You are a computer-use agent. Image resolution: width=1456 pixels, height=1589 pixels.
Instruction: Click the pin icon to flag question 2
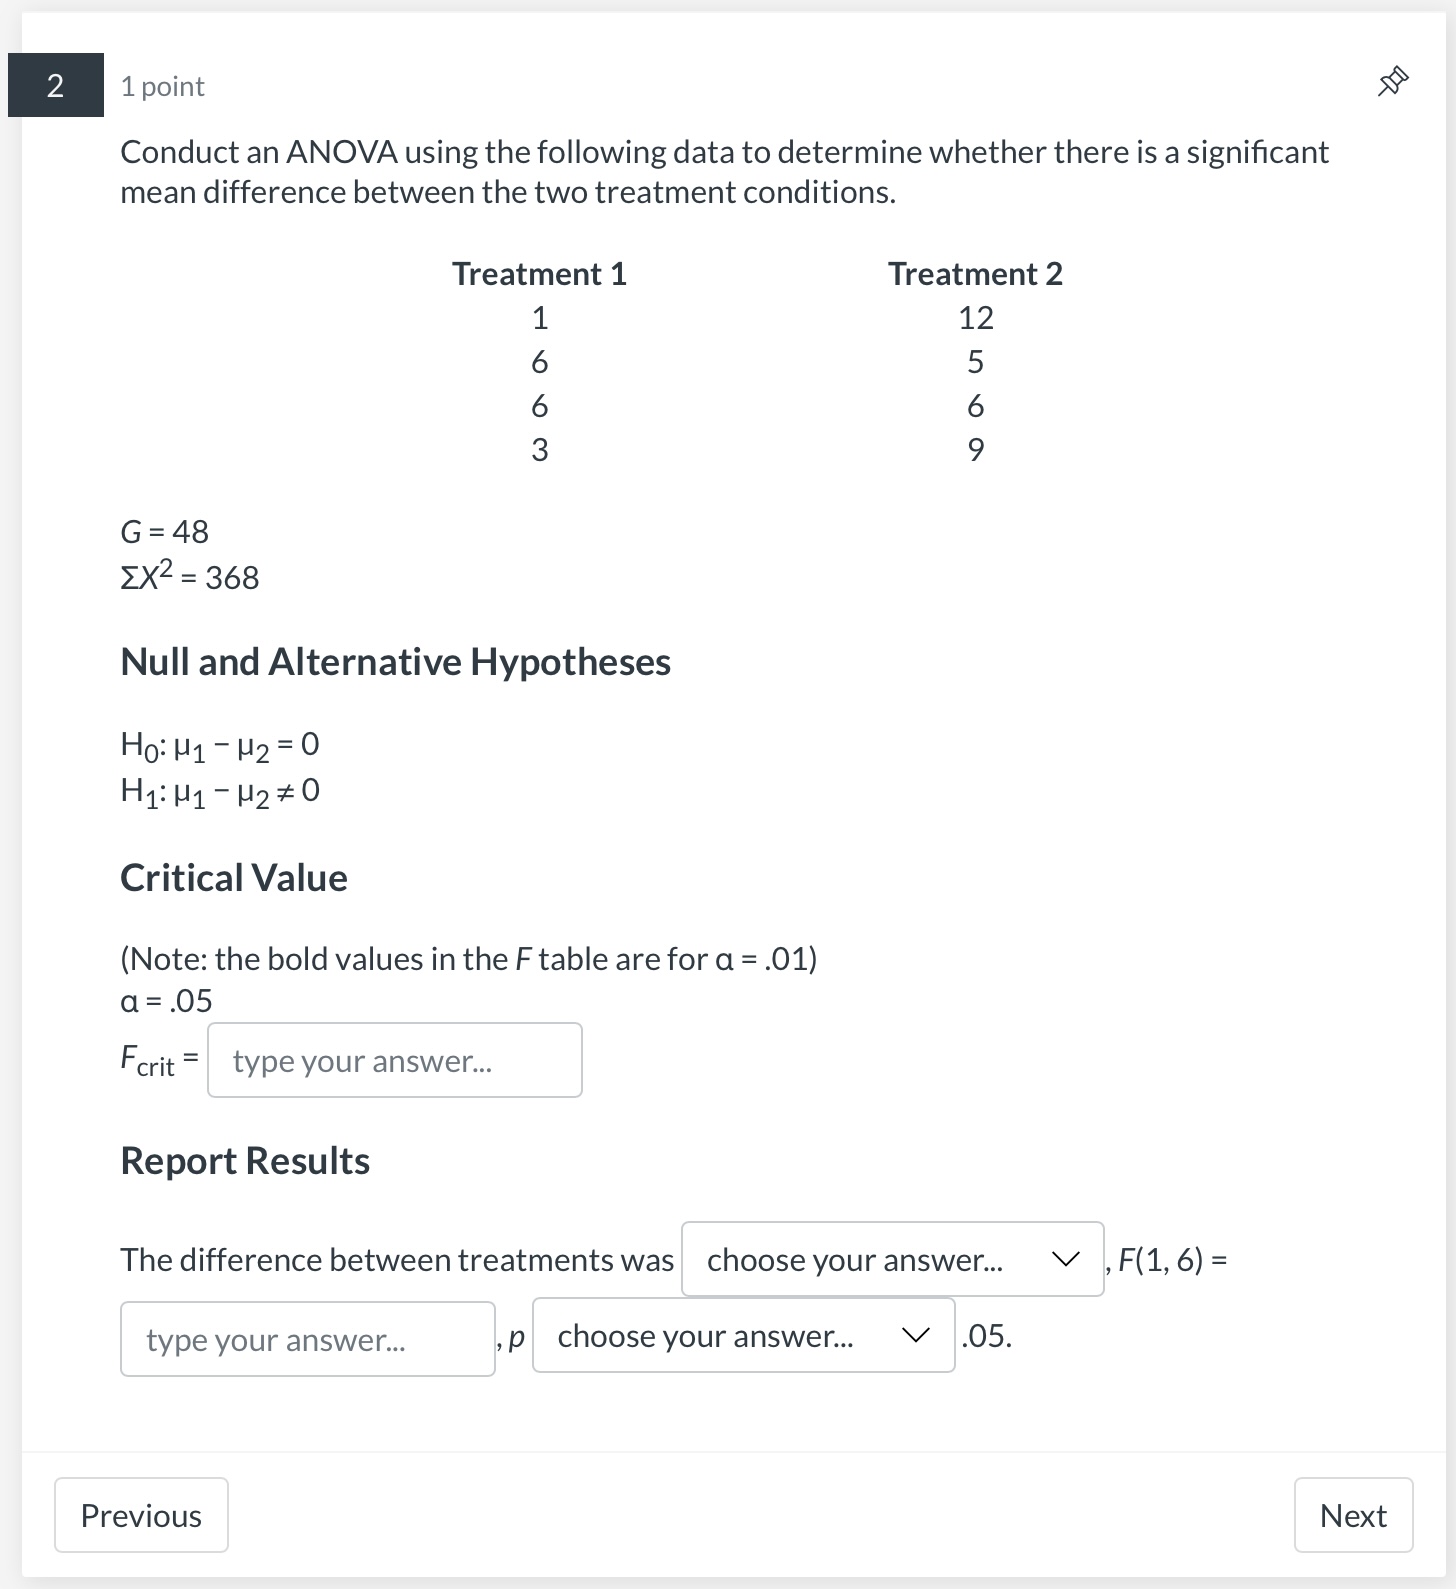click(1392, 82)
